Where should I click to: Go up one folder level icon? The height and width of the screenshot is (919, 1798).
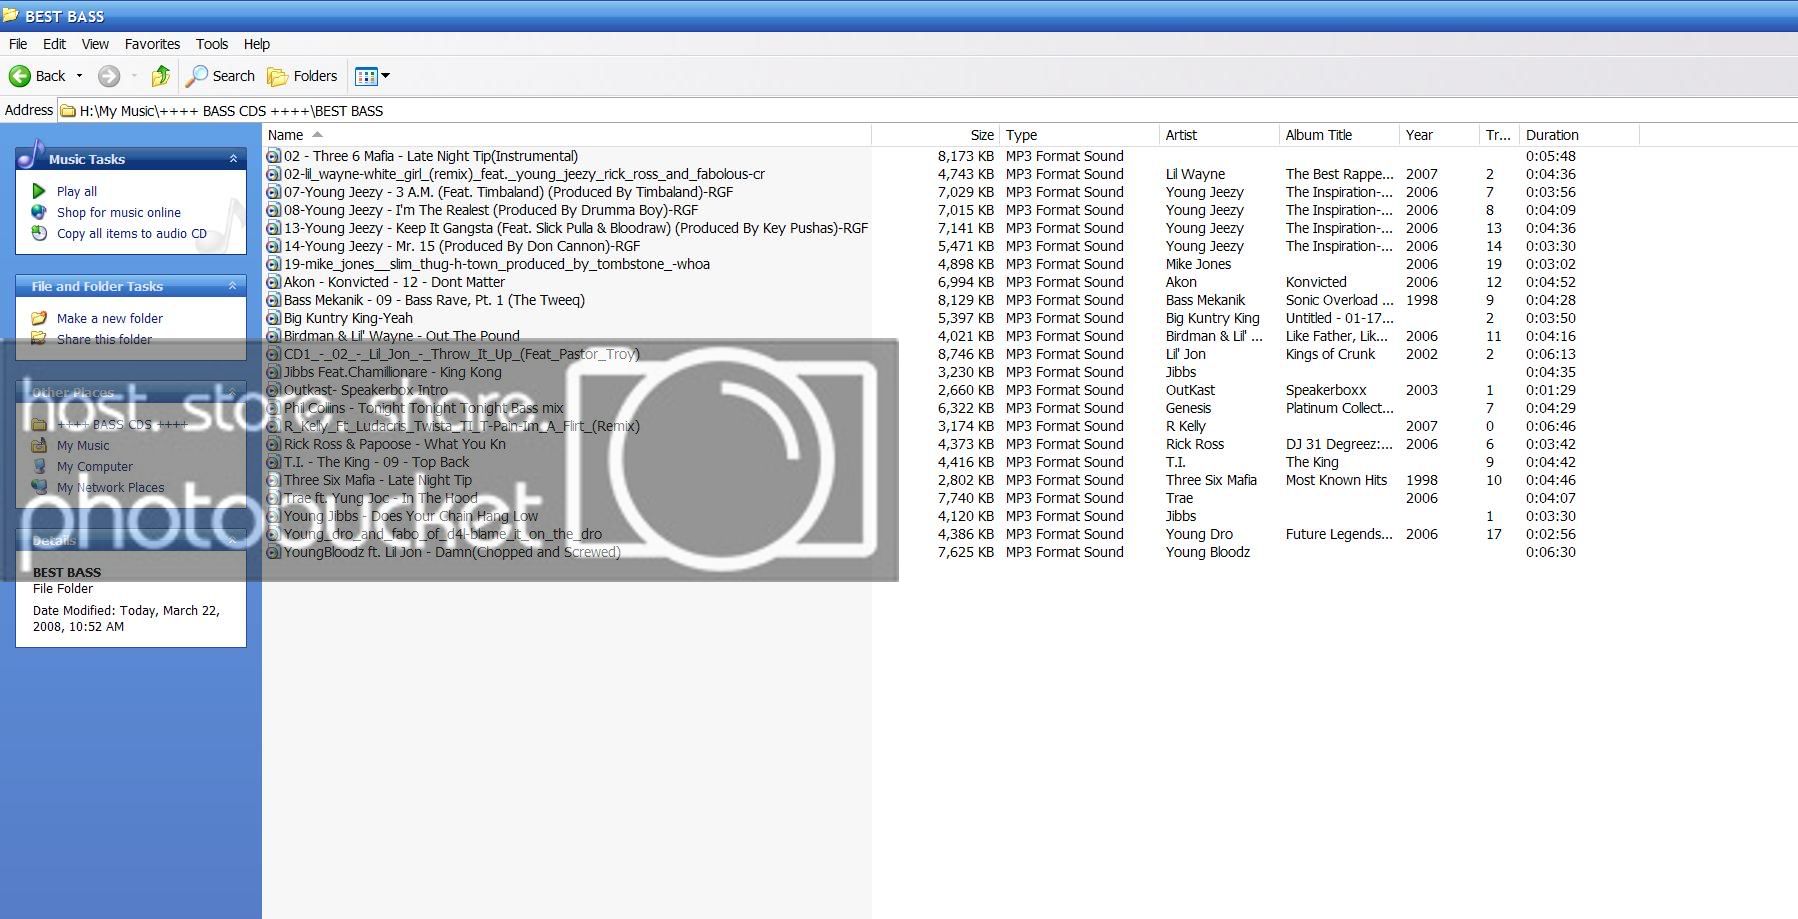coord(161,76)
